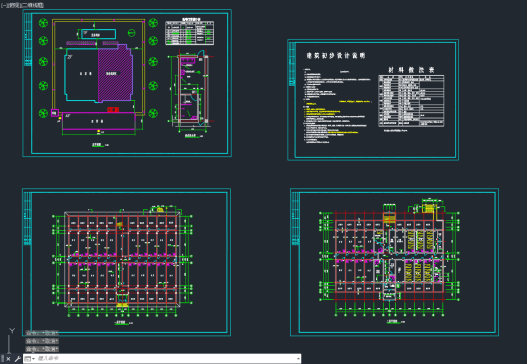Screen dimensions: 527x364
Task: Expand command history arrow at command line end
Action: coord(298,359)
